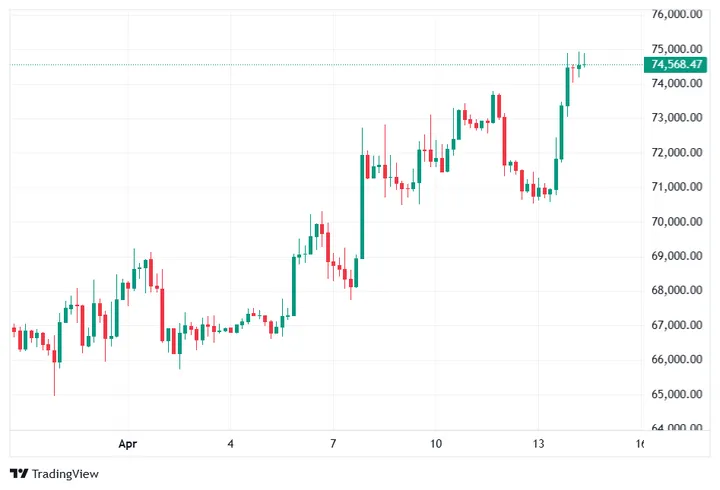Screen dimensions: 720x490
Task: Click the tall green candle after April 7
Action: pos(362,205)
